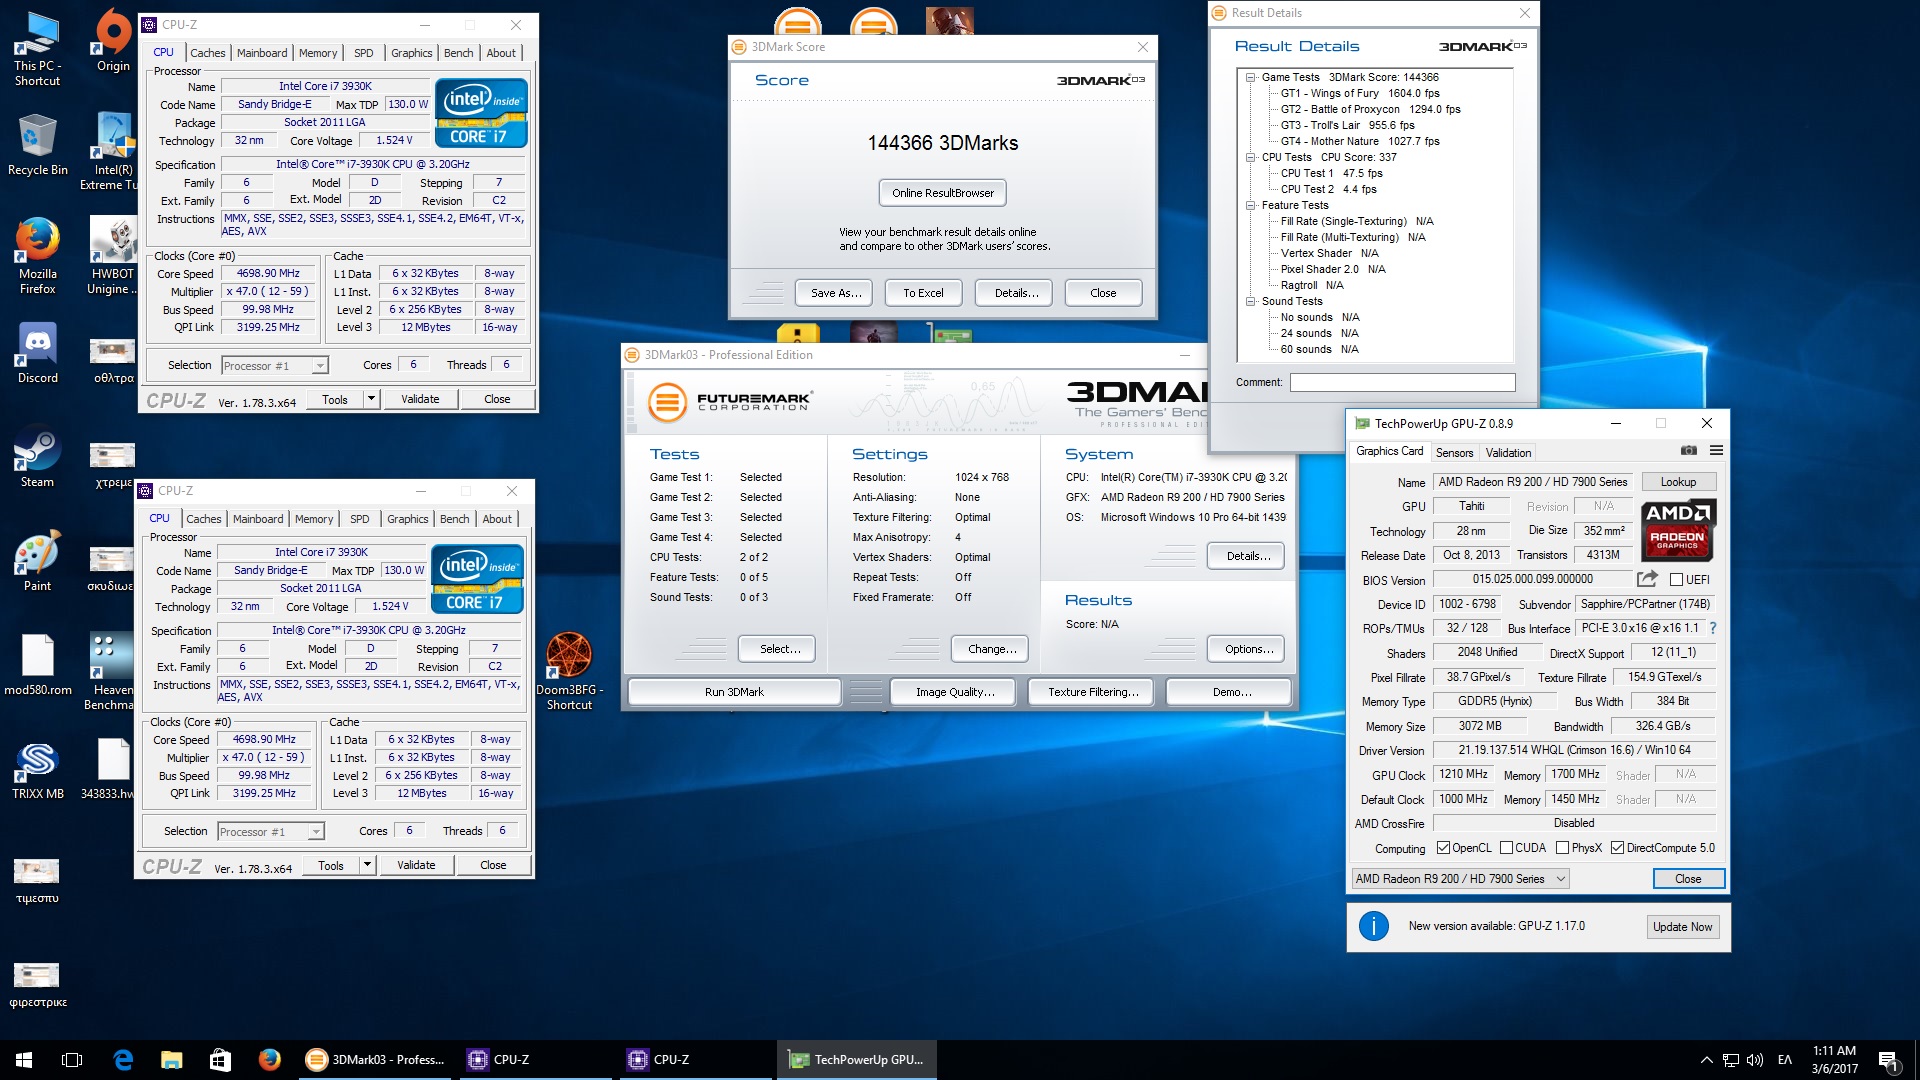Switch to Validation tab in GPU-Z
This screenshot has height=1080, width=1920.
[x=1508, y=453]
